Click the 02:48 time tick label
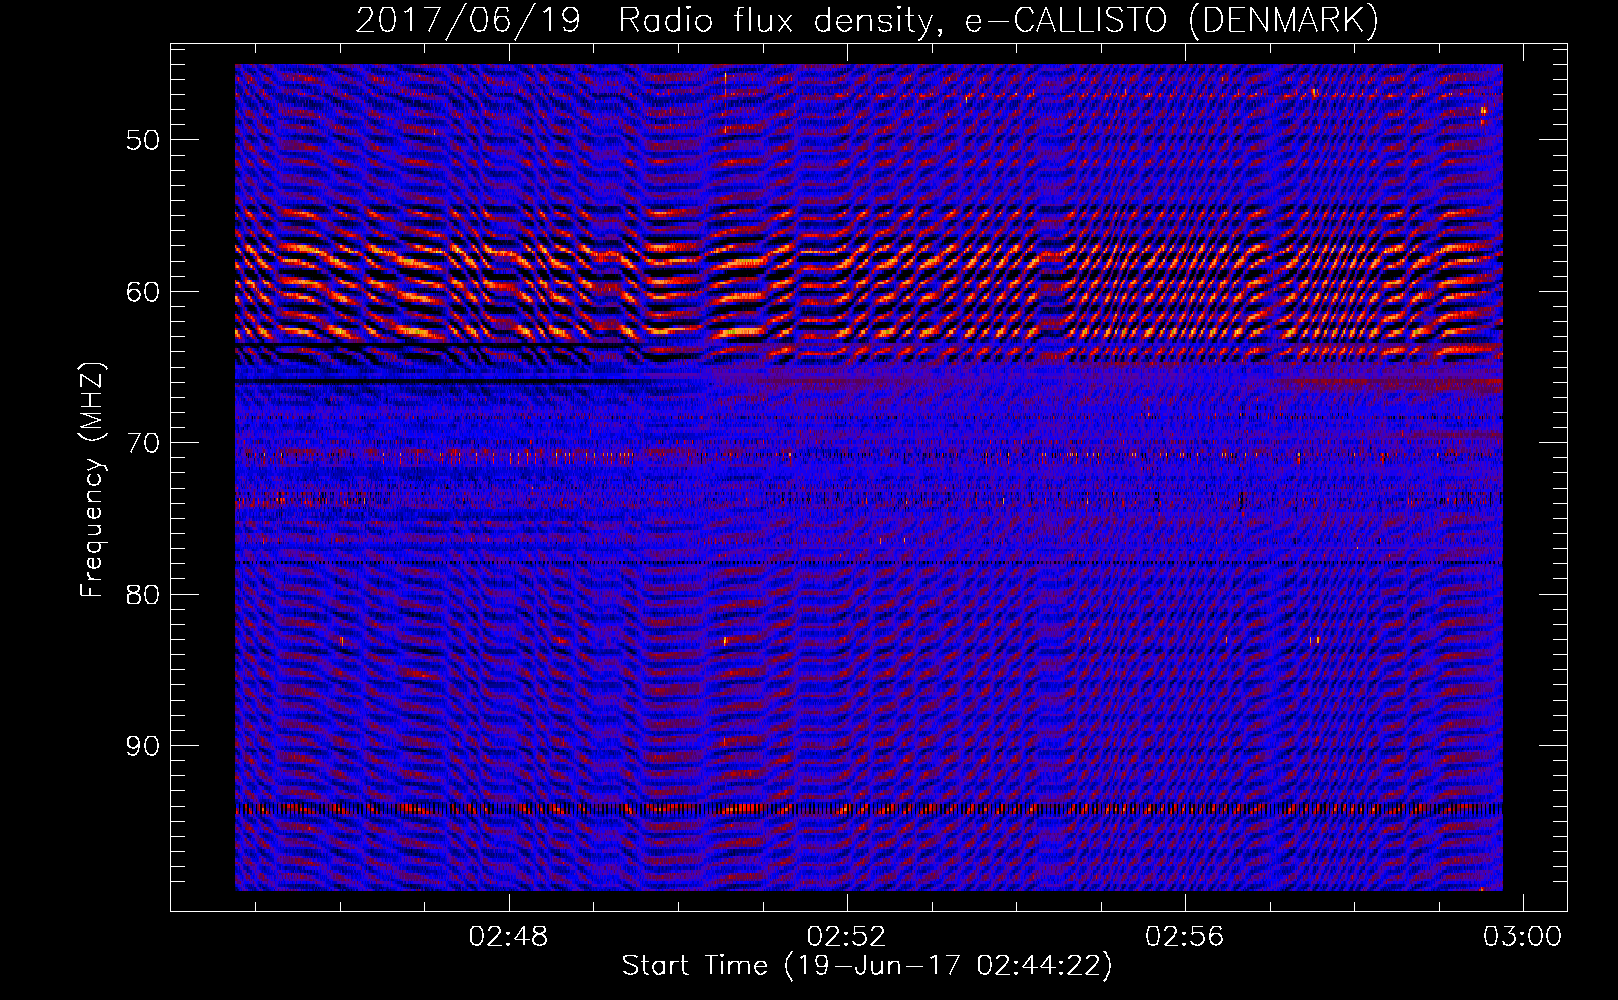This screenshot has height=1000, width=1618. (x=509, y=936)
